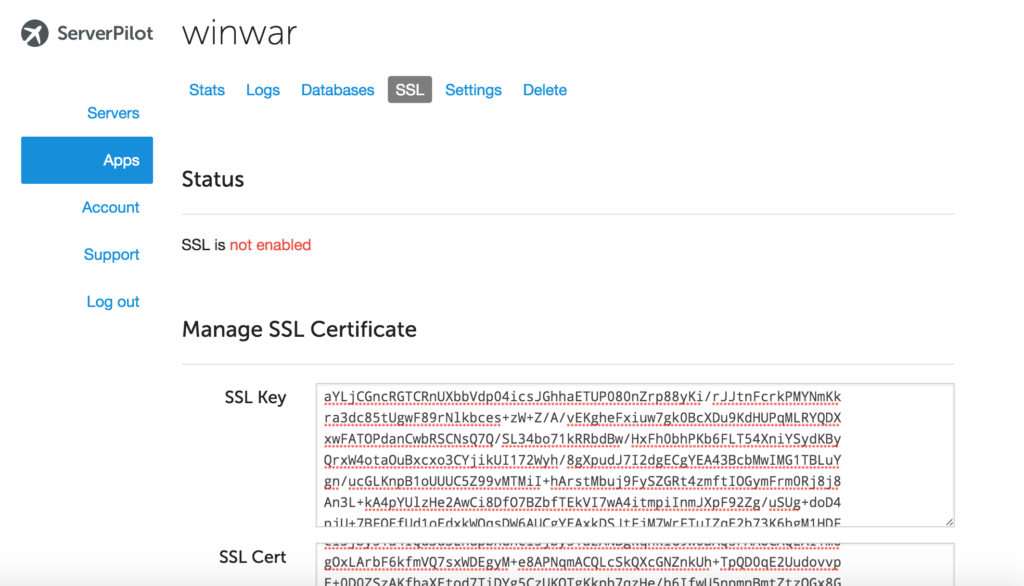Open the Support link in sidebar
This screenshot has height=586, width=1024.
coord(111,254)
